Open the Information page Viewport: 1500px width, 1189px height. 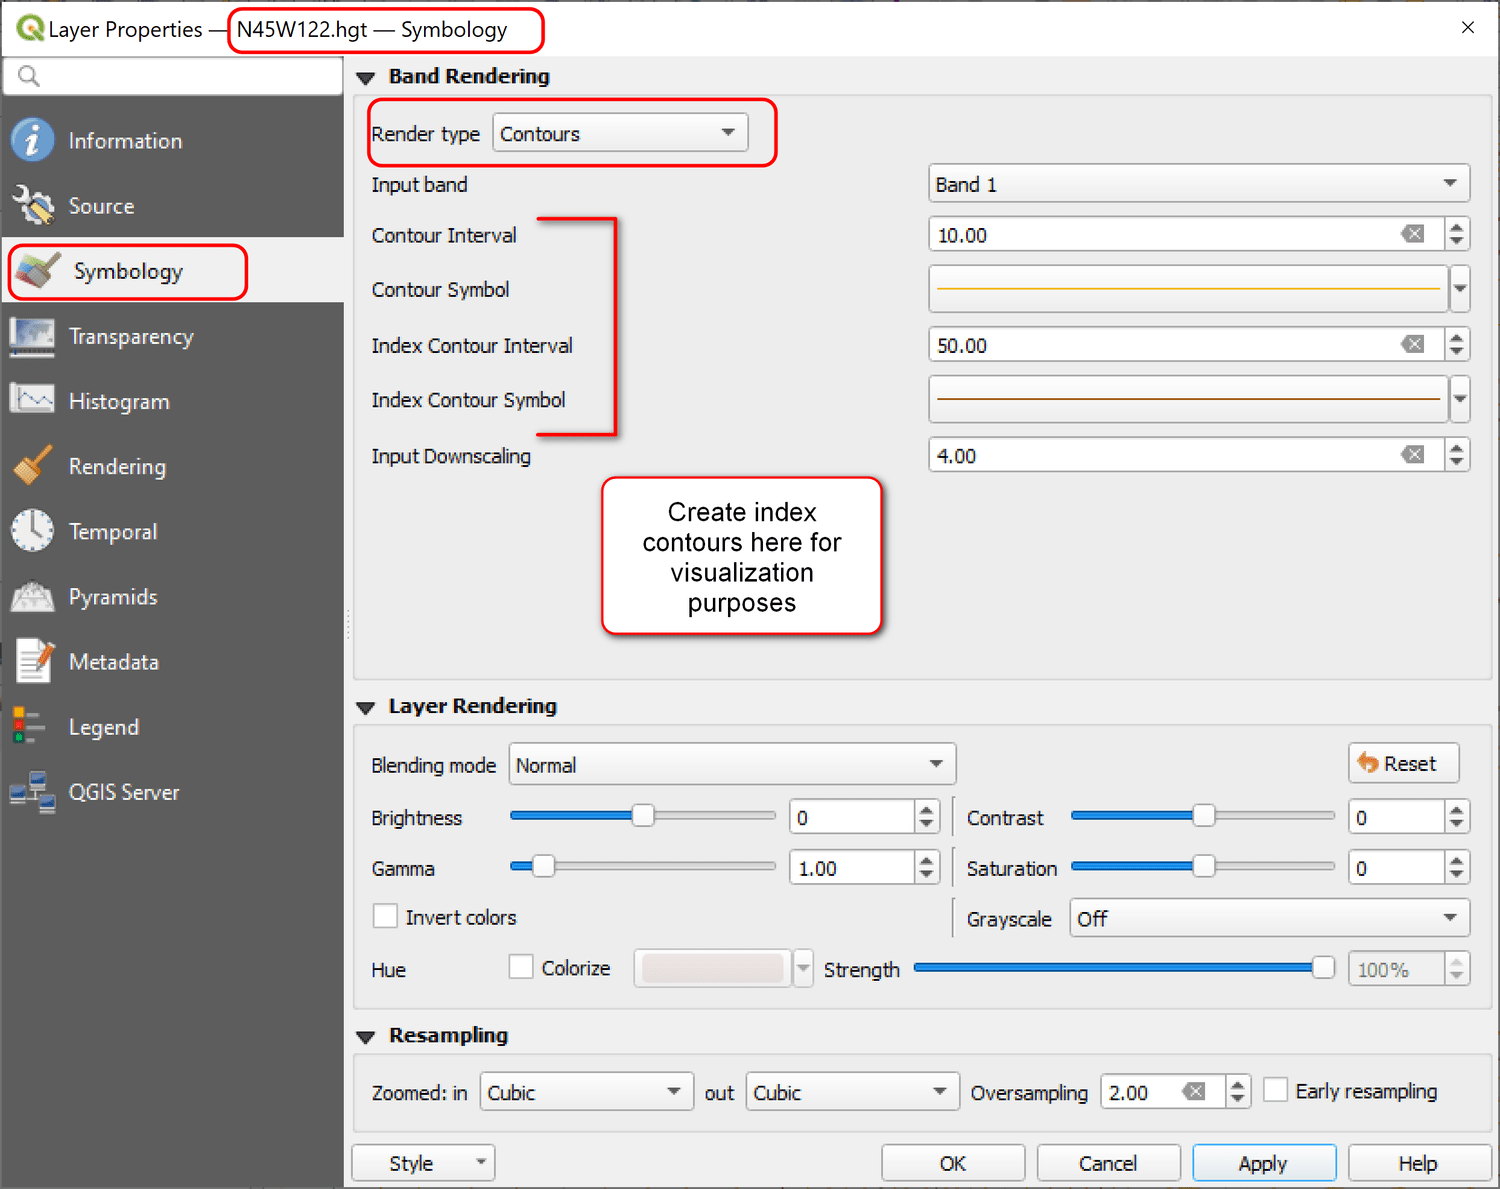click(x=124, y=140)
